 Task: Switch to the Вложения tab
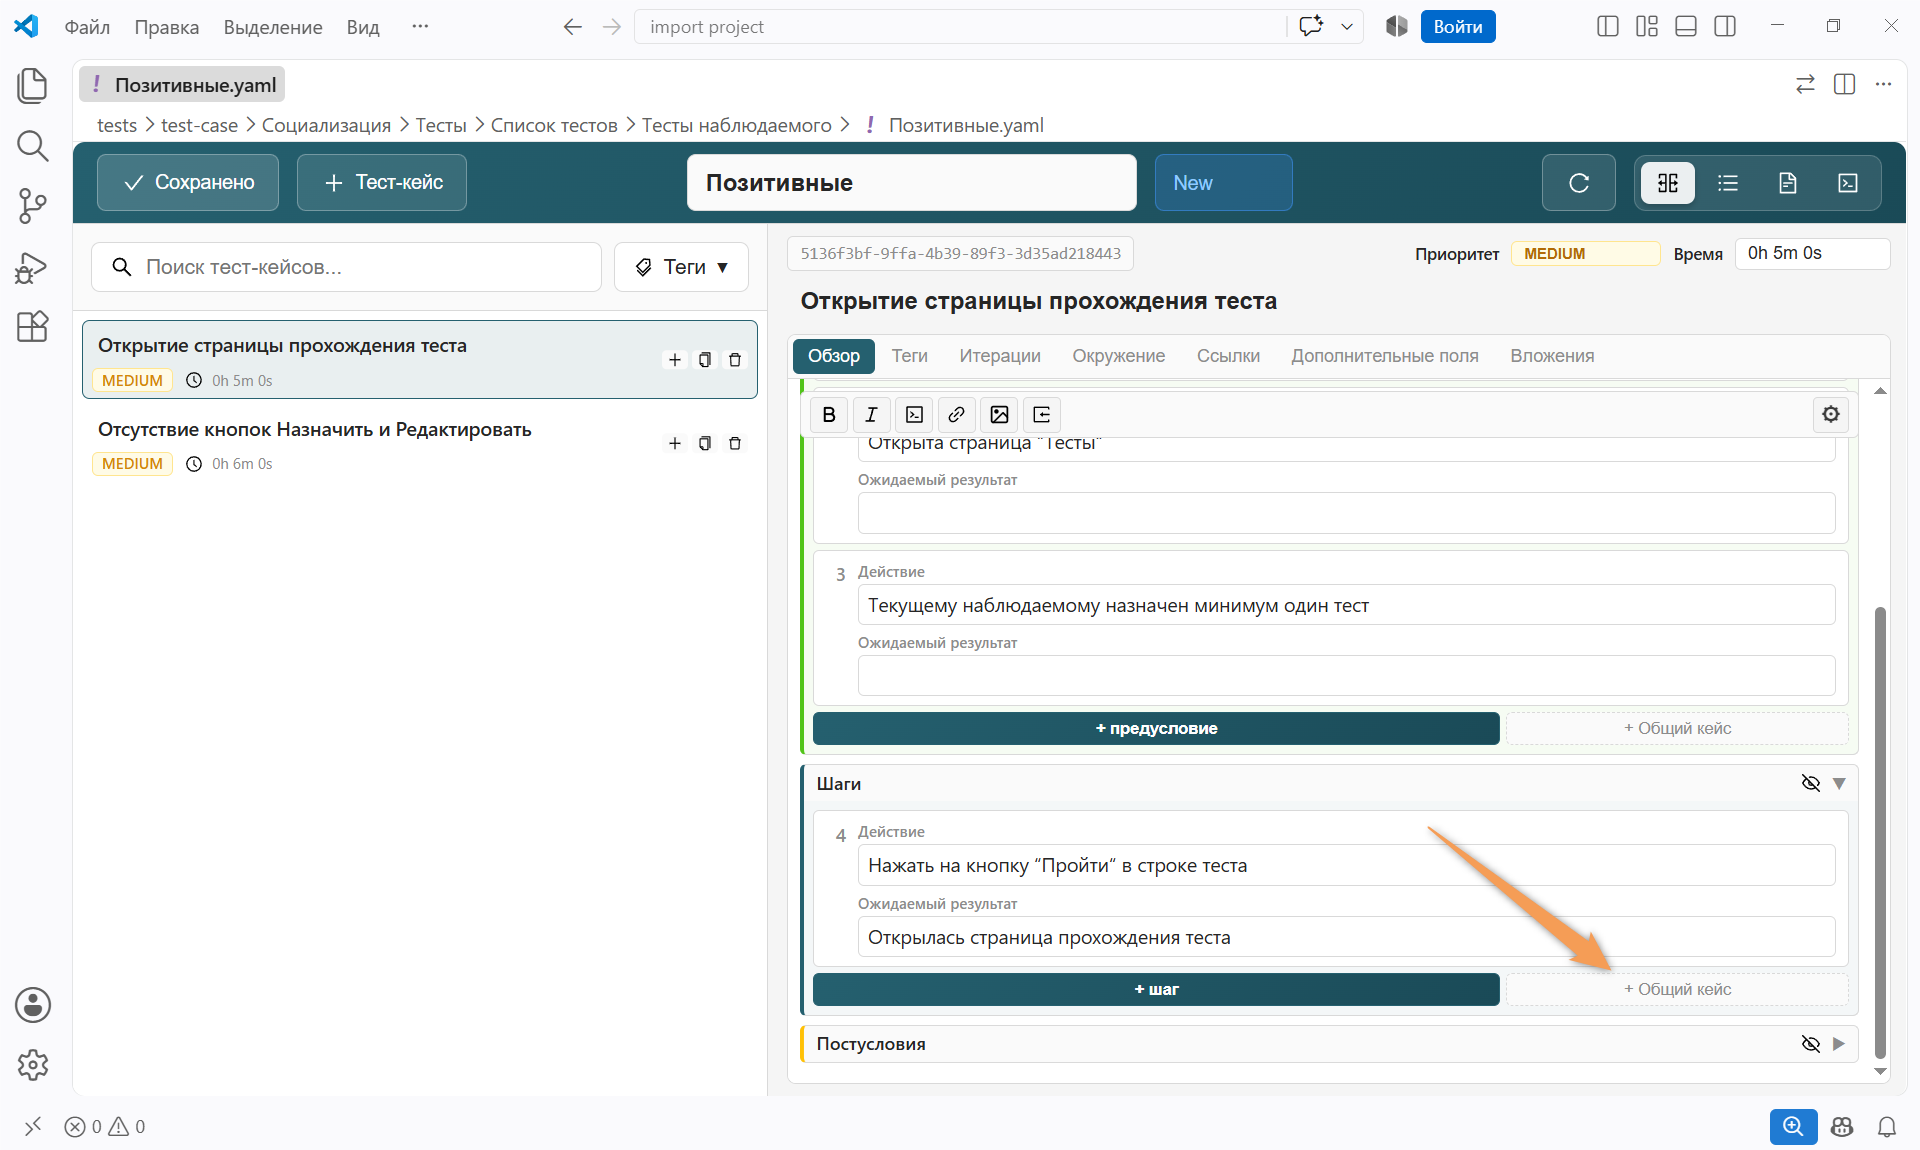1552,356
